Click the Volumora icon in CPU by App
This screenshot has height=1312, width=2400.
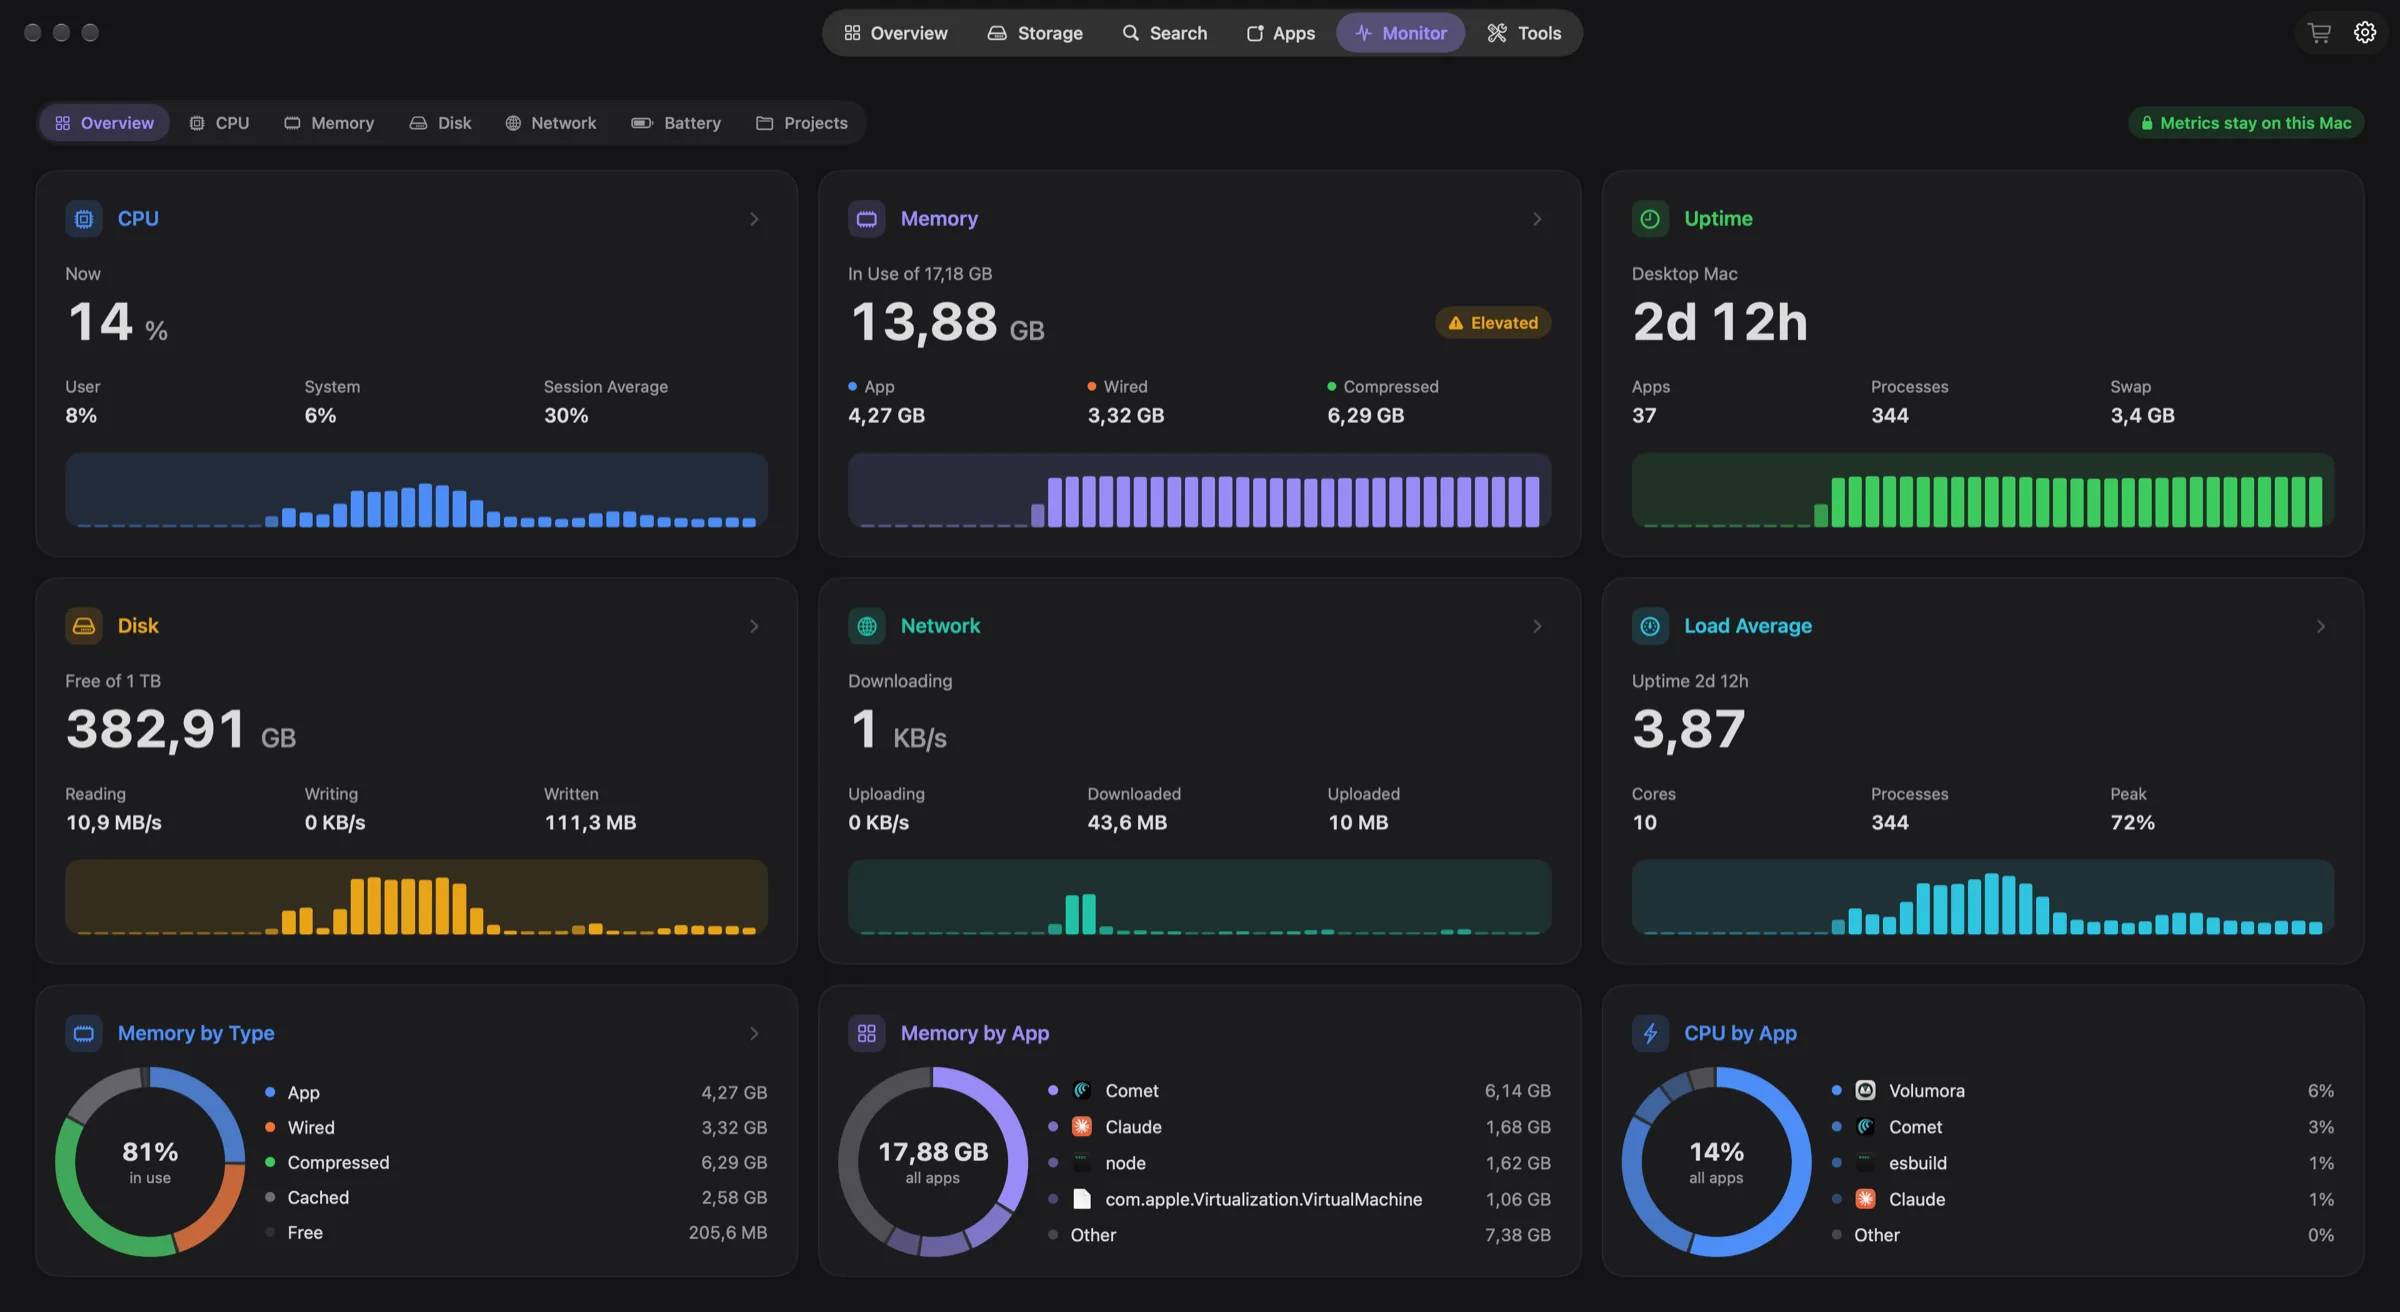pos(1866,1091)
